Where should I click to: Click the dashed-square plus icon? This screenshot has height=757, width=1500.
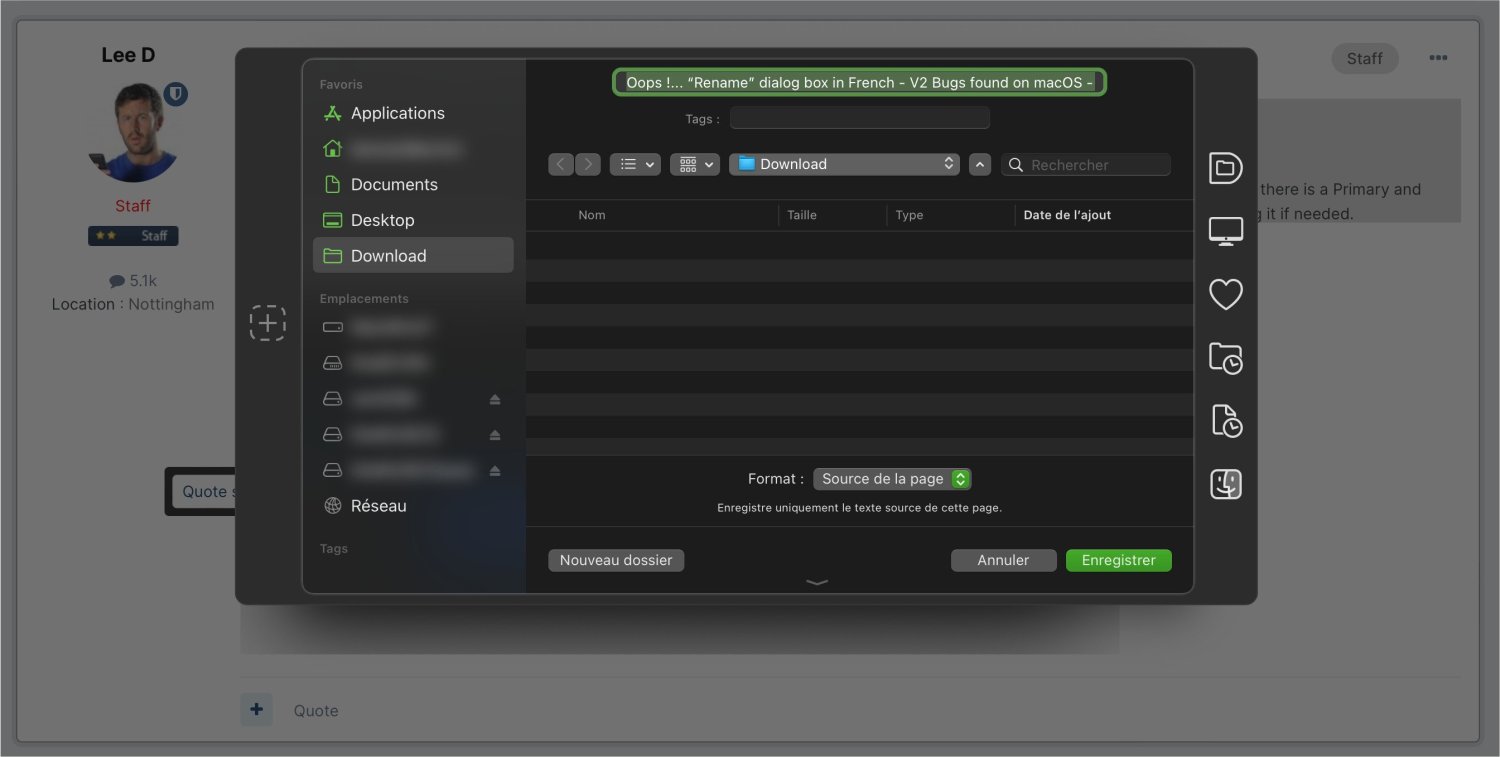tap(268, 323)
